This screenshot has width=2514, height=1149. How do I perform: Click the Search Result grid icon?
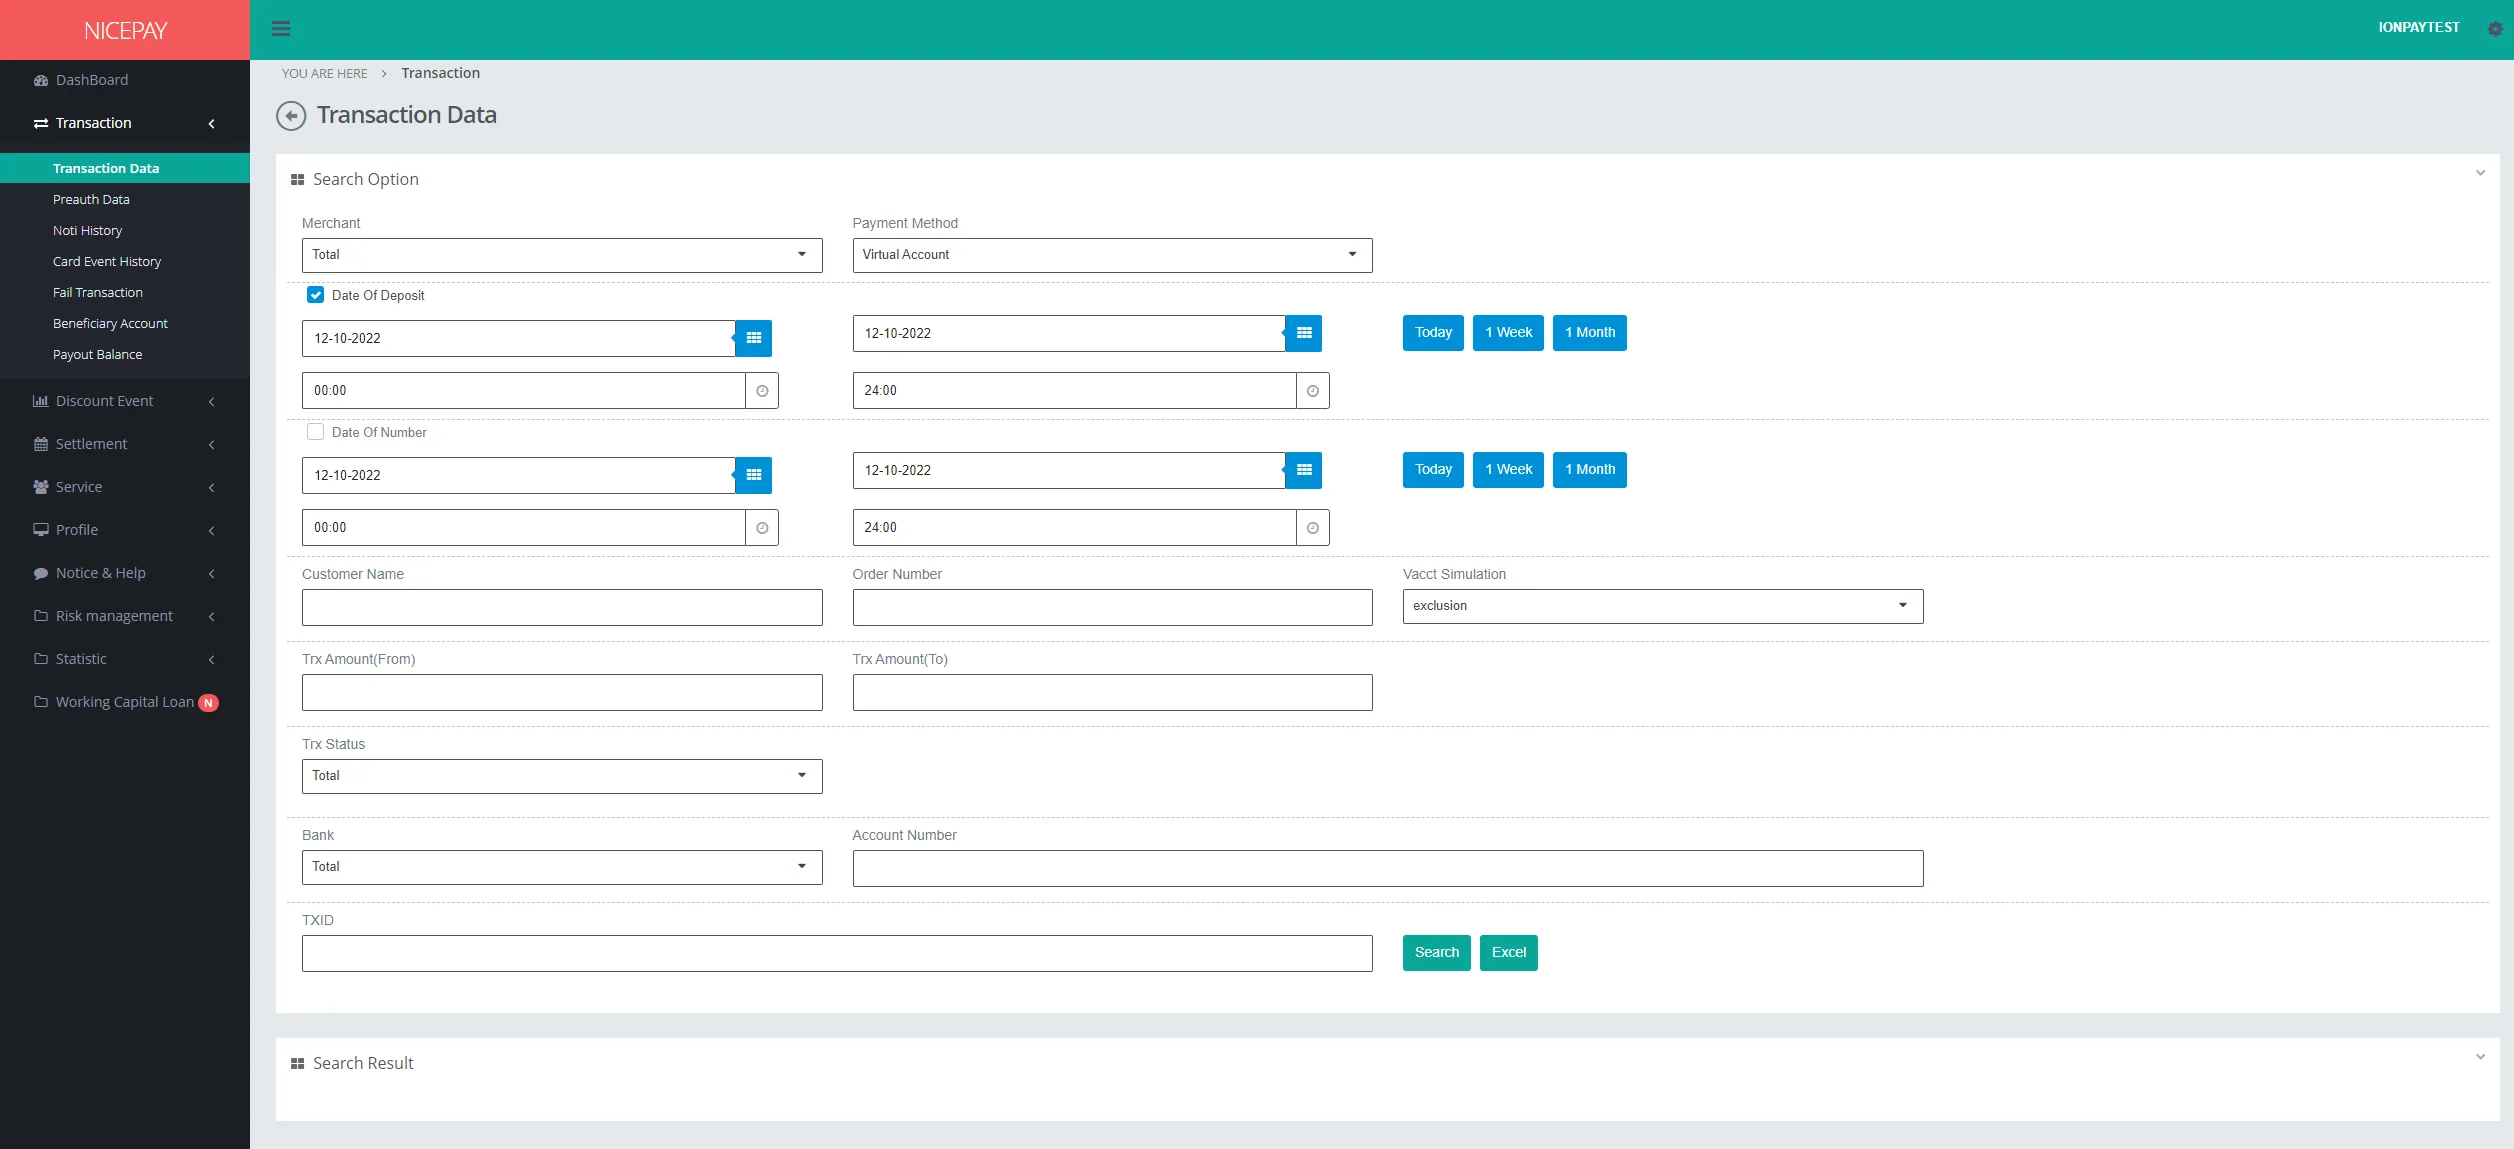point(297,1062)
